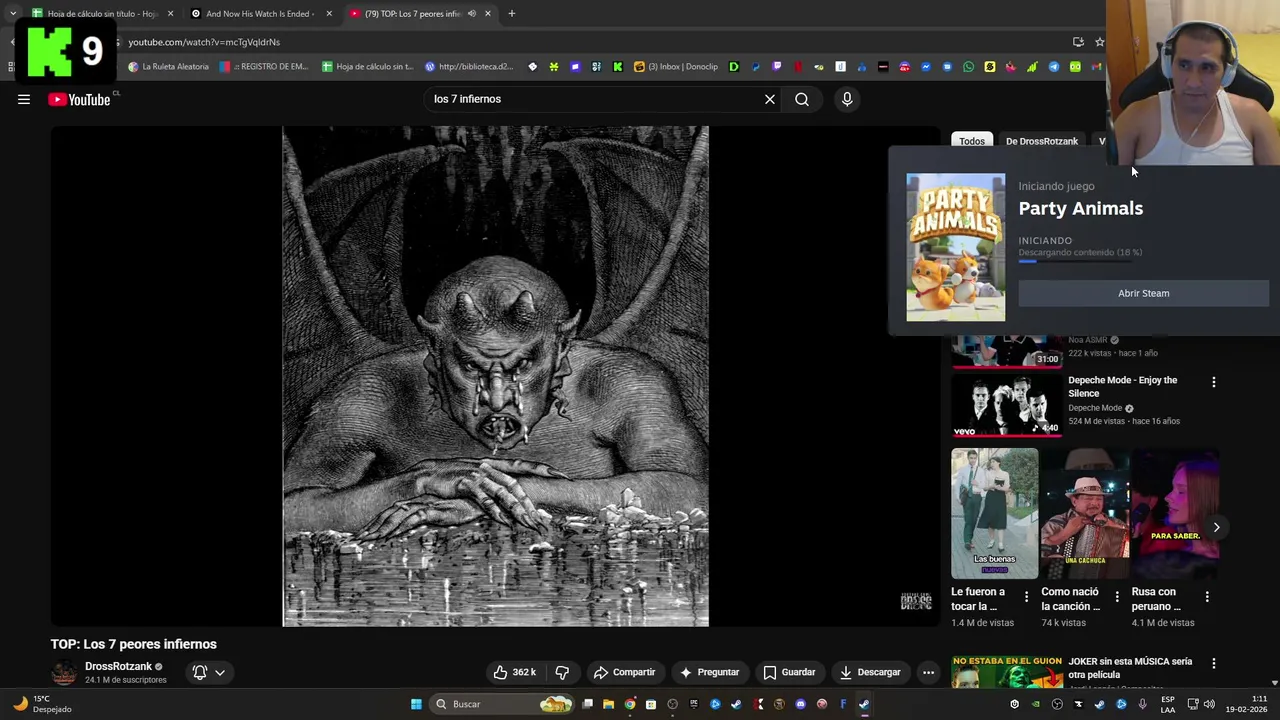This screenshot has width=1280, height=720.
Task: Expand the subscription notification chevron
Action: pos(220,672)
